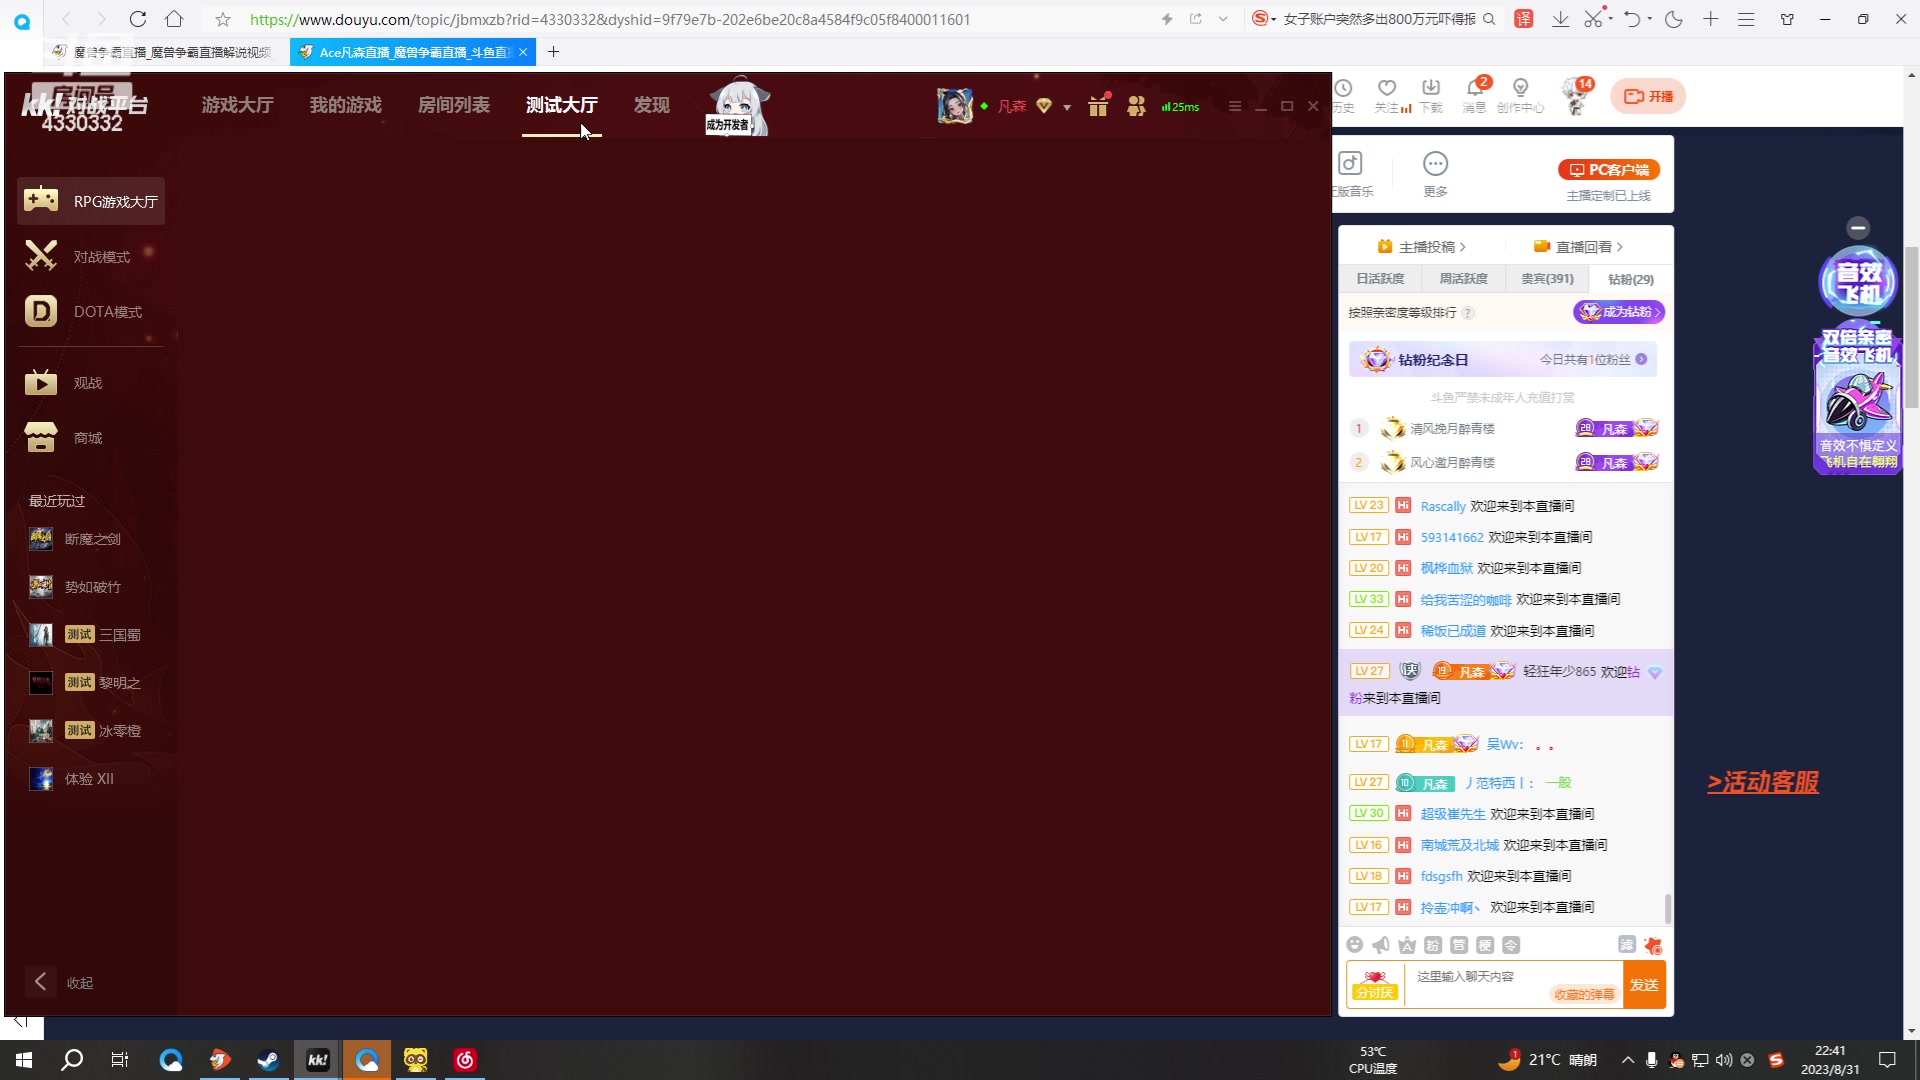The height and width of the screenshot is (1080, 1920).
Task: Switch to 周活跃度 ranking tab
Action: (x=1463, y=279)
